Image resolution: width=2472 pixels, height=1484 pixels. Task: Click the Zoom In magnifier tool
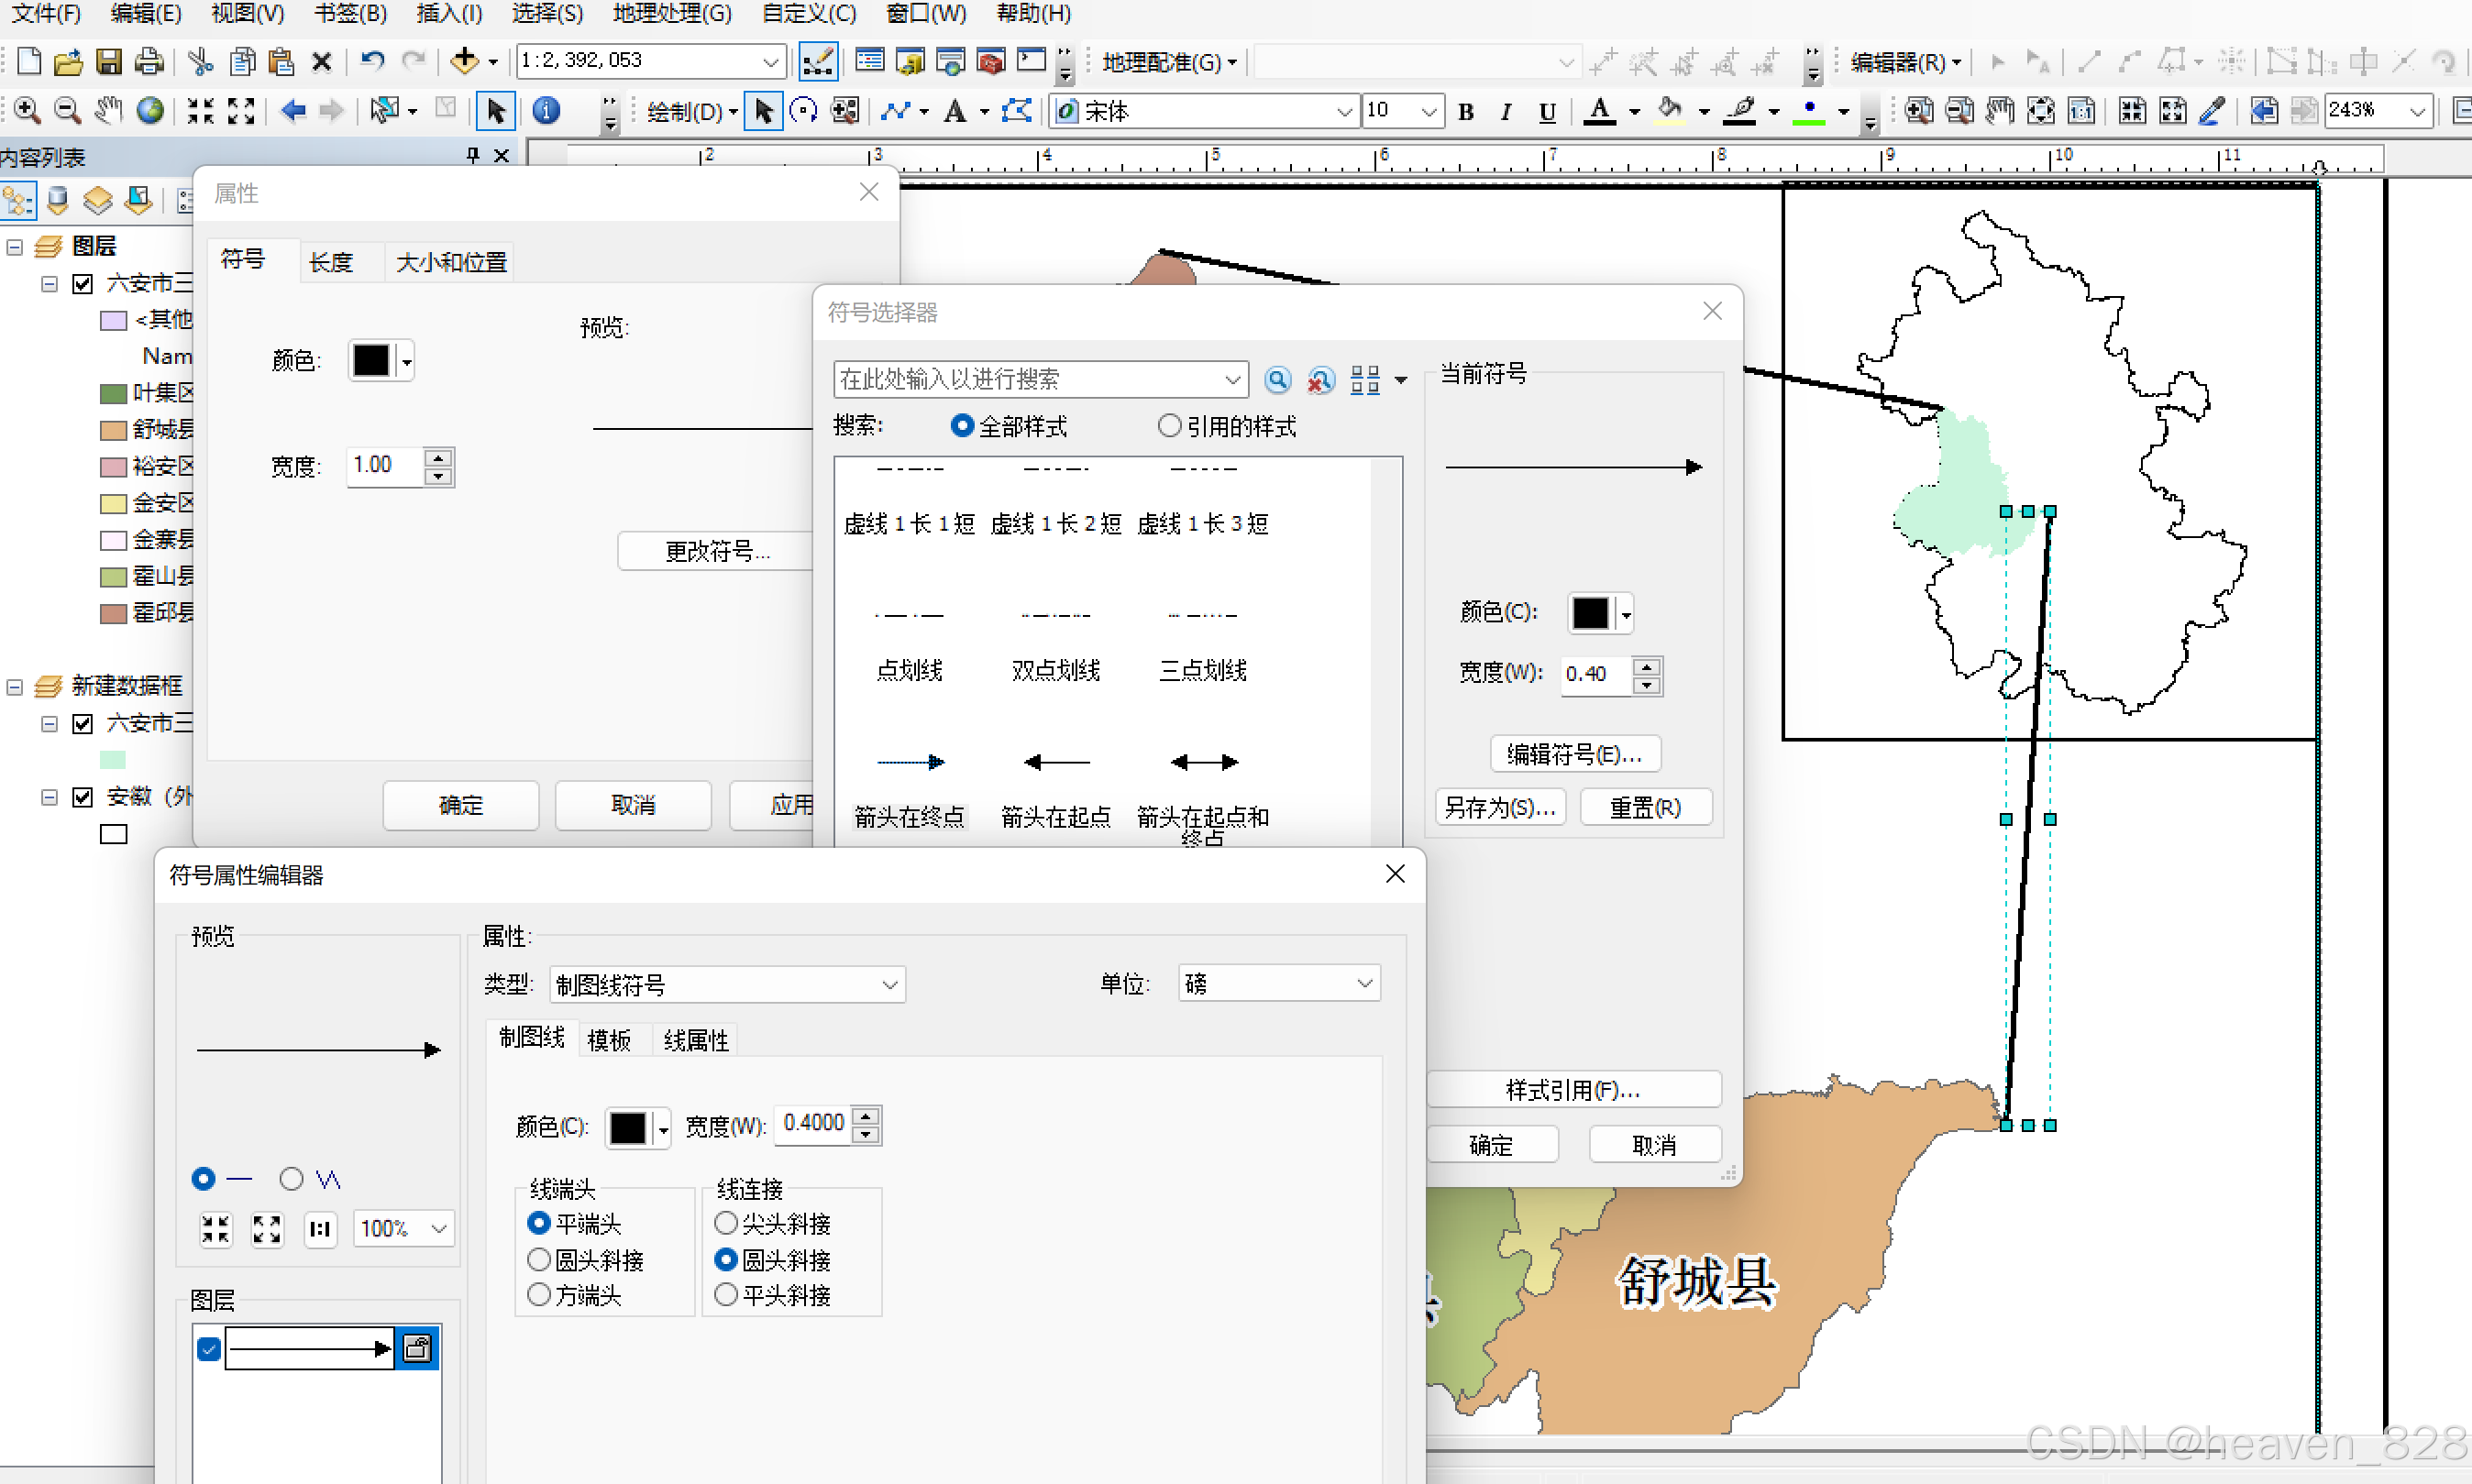tap(27, 110)
